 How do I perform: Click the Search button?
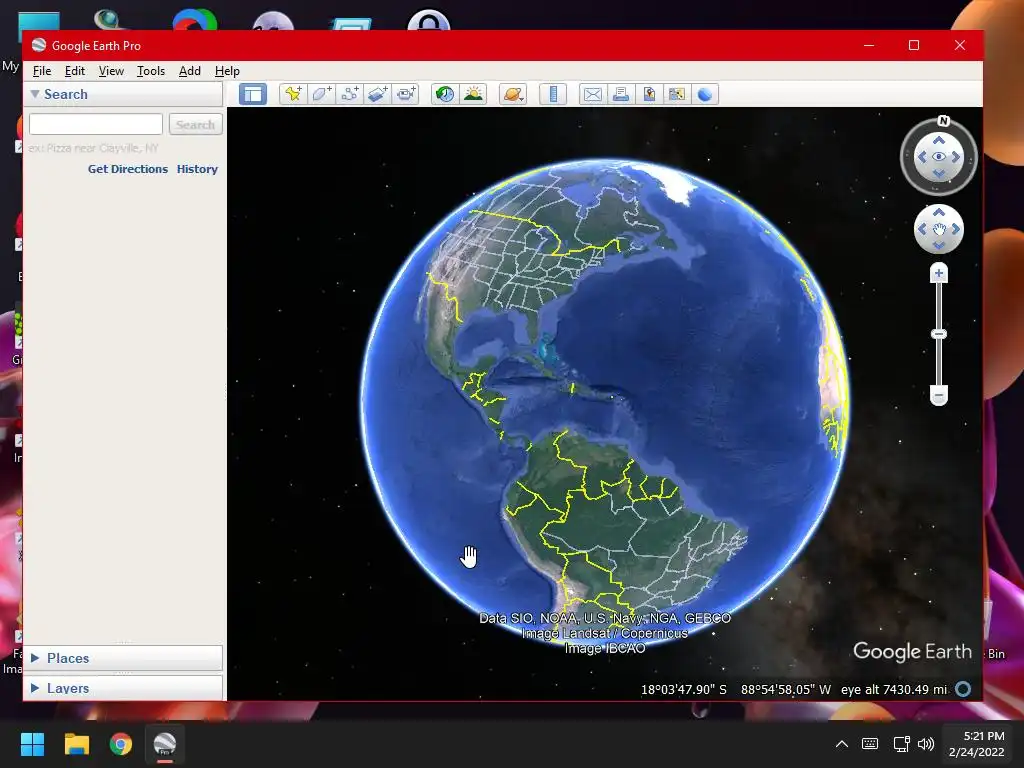click(x=195, y=124)
